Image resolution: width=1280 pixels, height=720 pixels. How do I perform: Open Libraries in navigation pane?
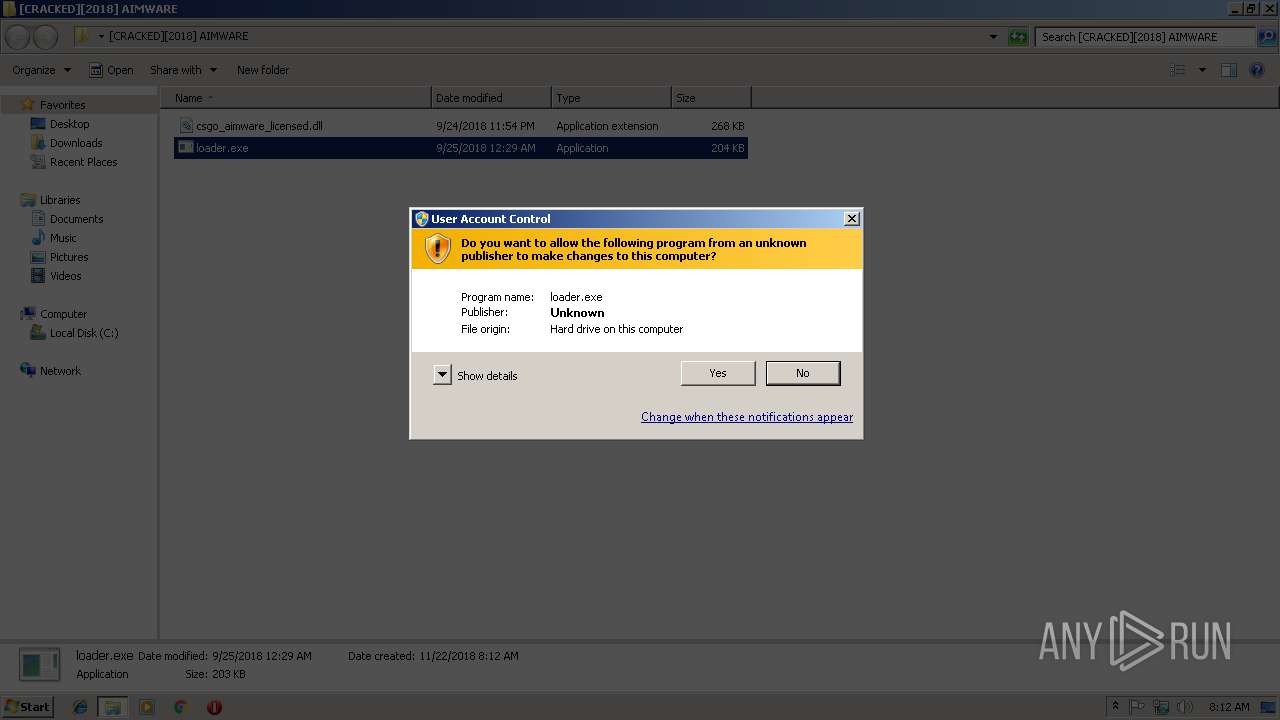tap(60, 200)
